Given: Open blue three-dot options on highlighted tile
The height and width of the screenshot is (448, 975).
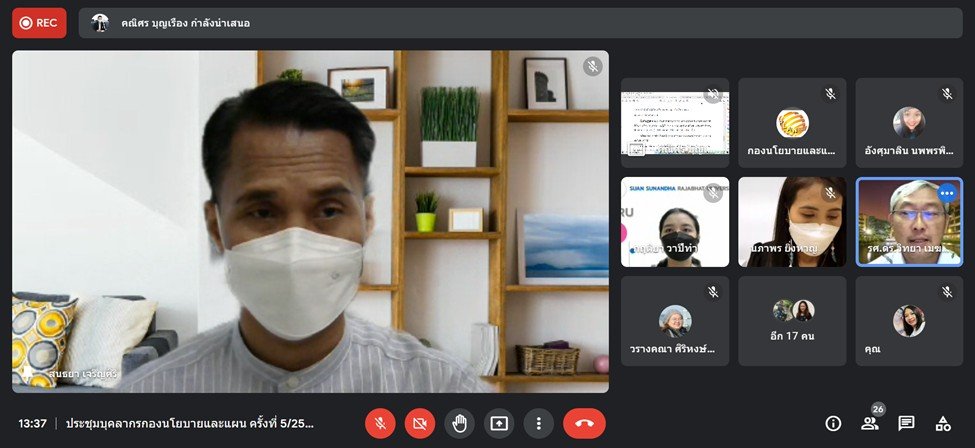Looking at the screenshot, I should (946, 193).
